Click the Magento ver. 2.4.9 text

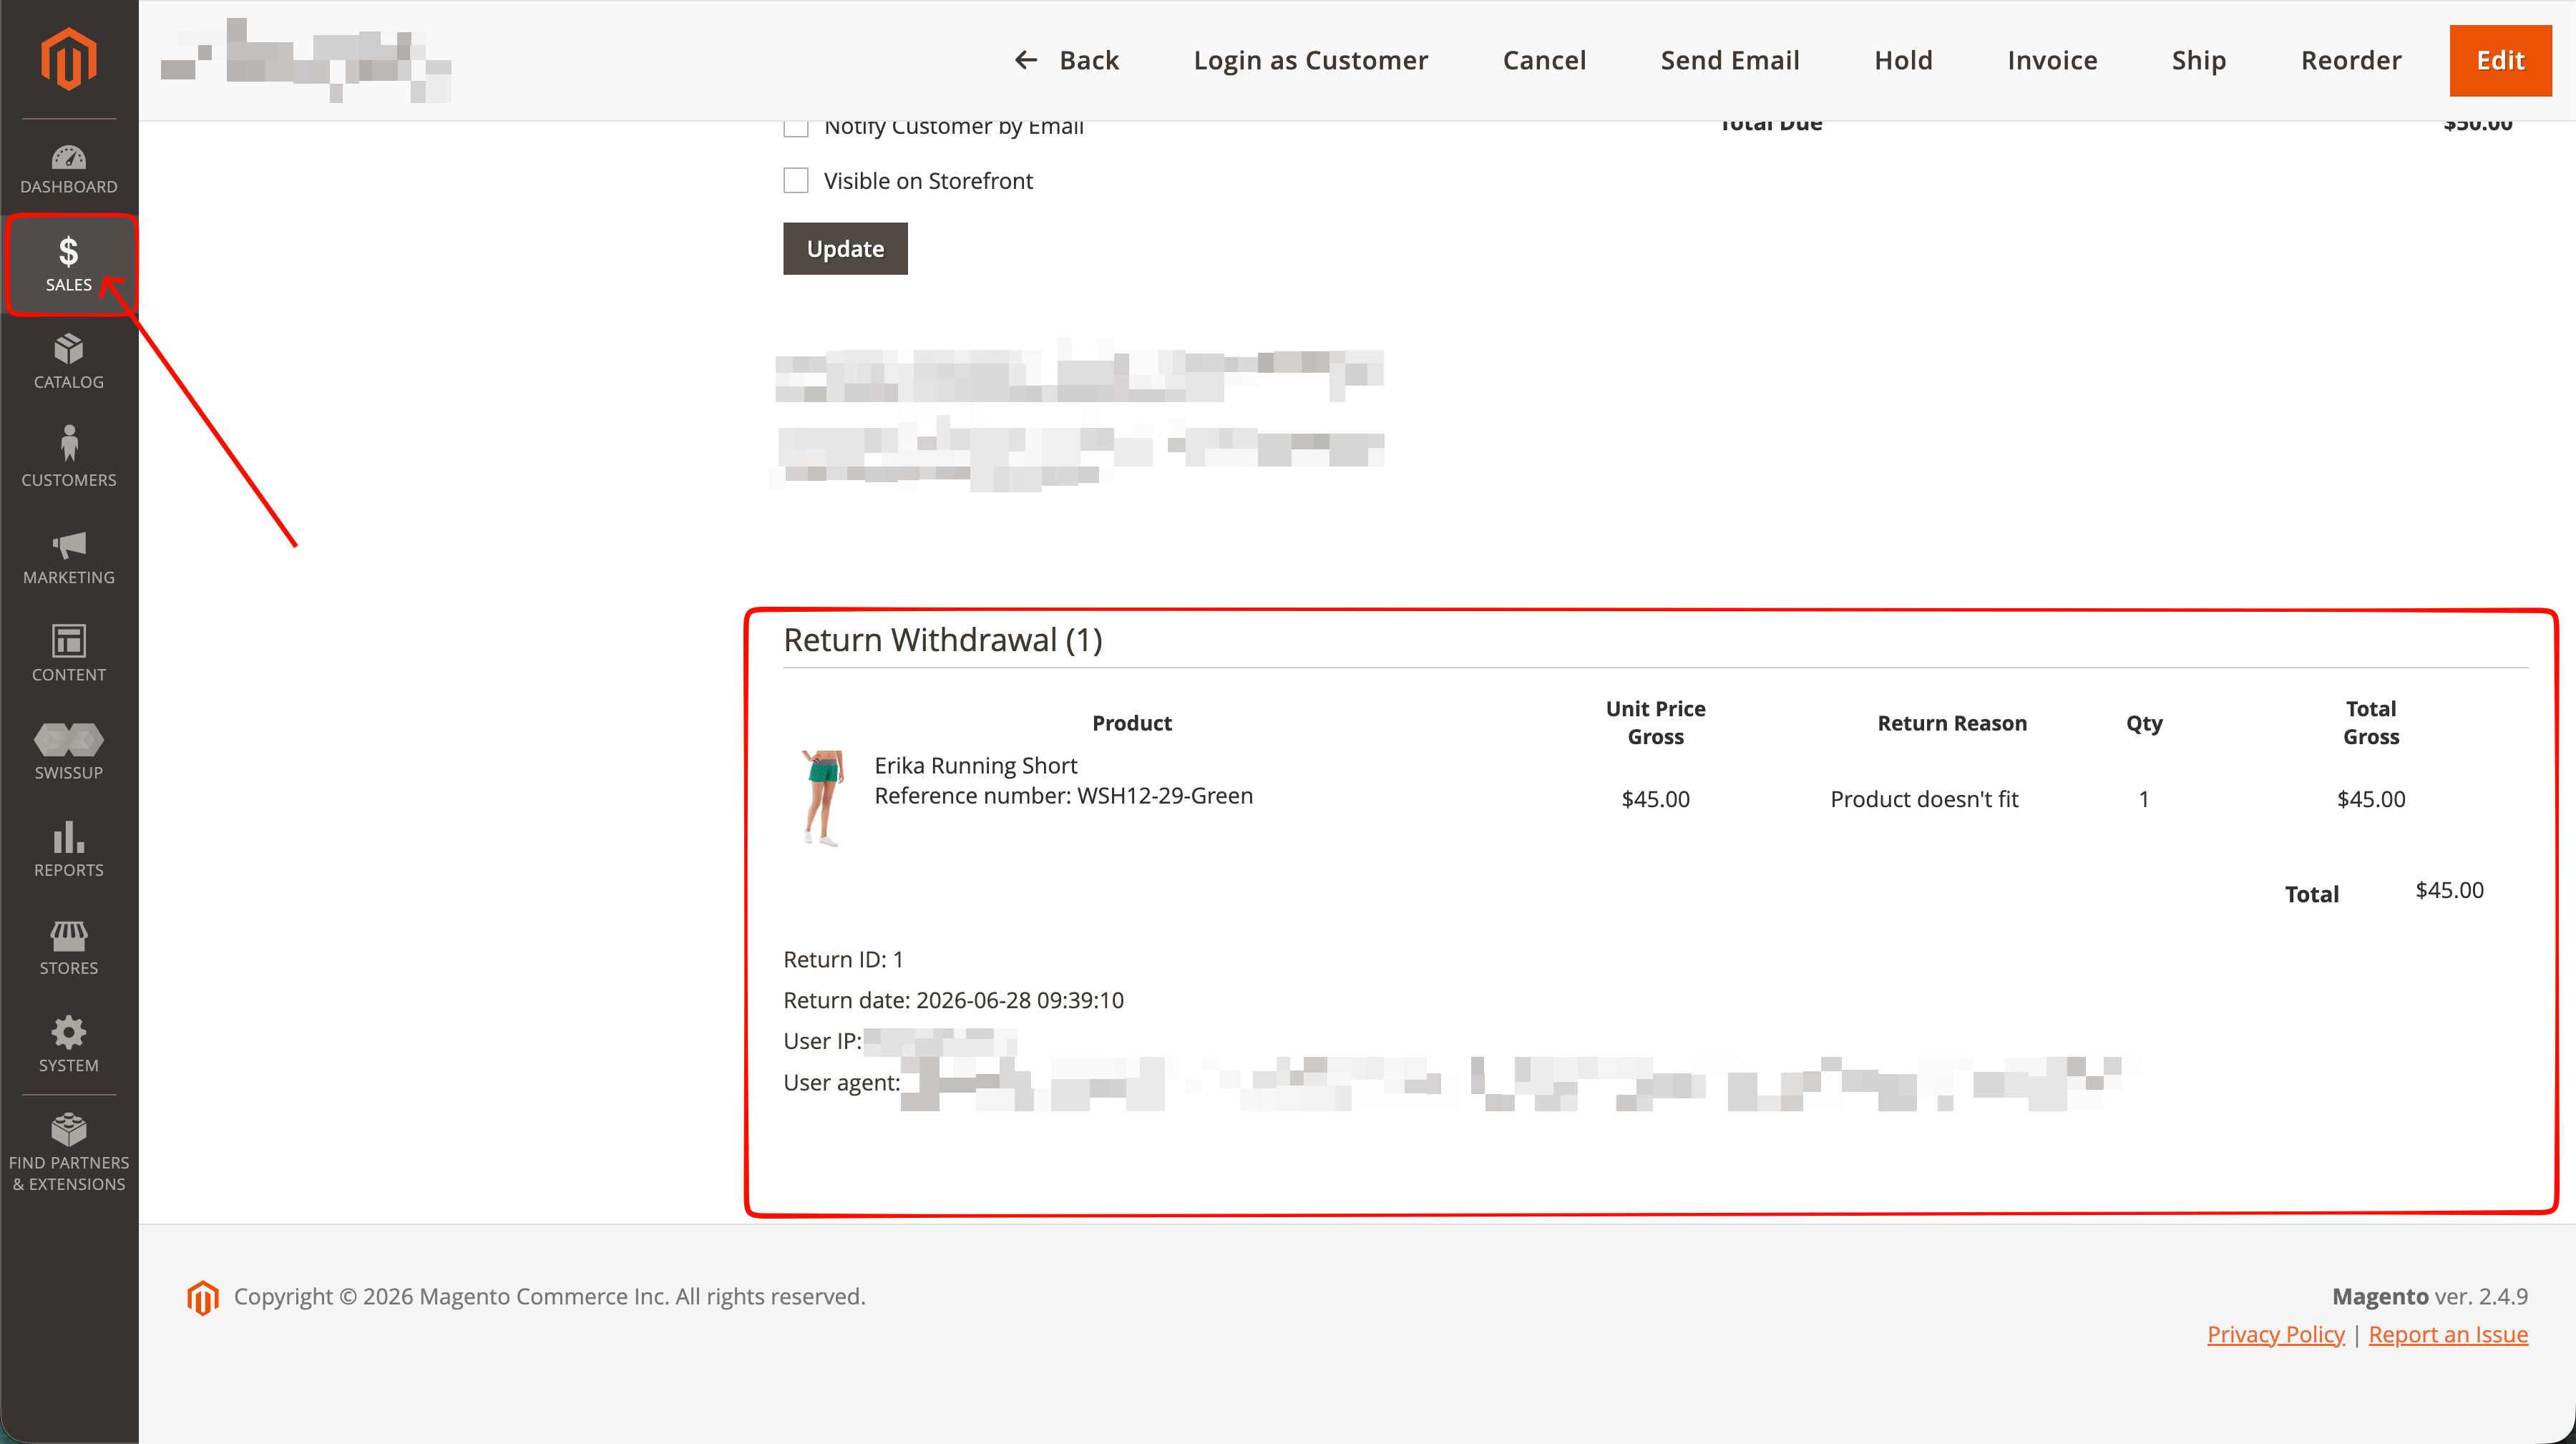pos(2430,1296)
